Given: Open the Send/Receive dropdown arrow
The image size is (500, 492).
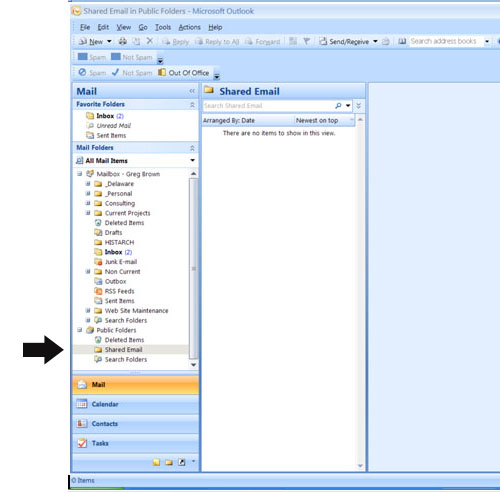Looking at the screenshot, I should 375,41.
